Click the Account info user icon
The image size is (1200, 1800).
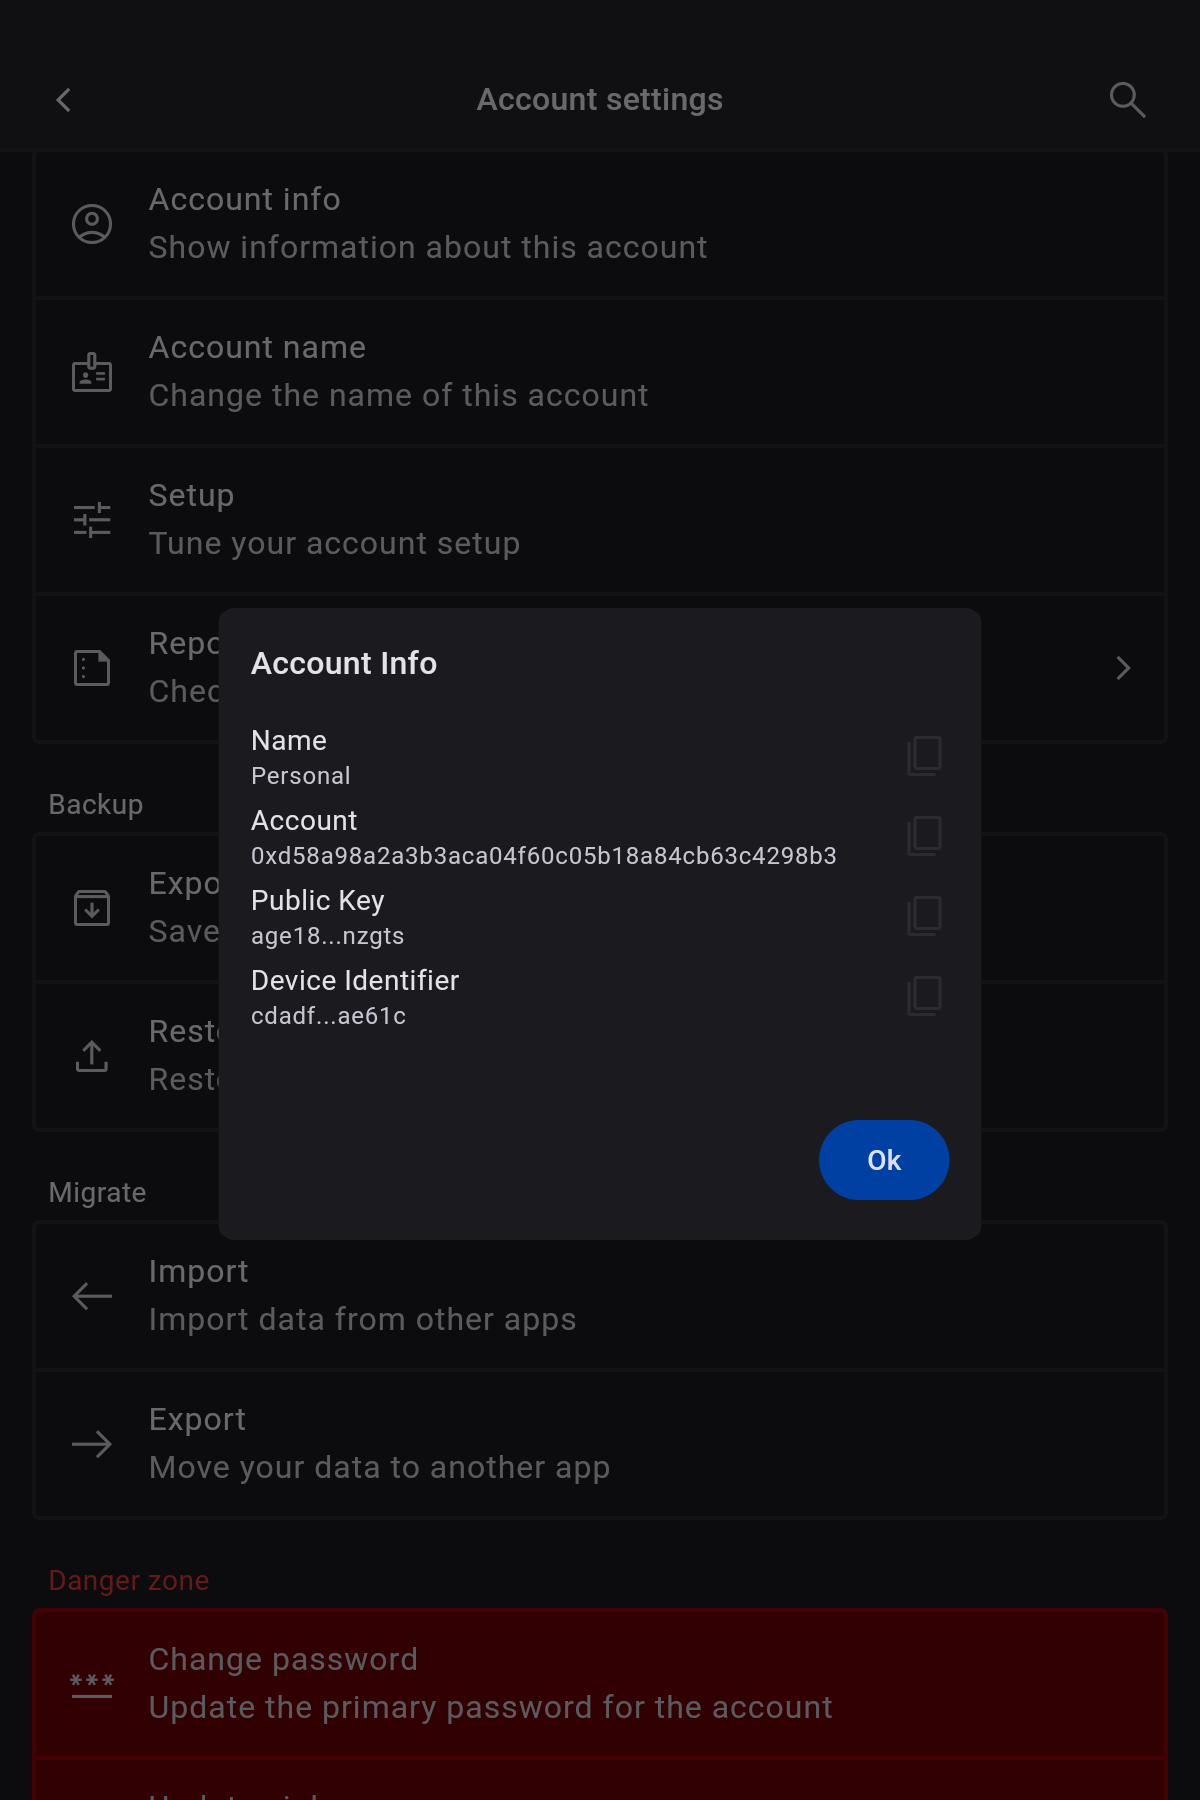click(x=92, y=224)
